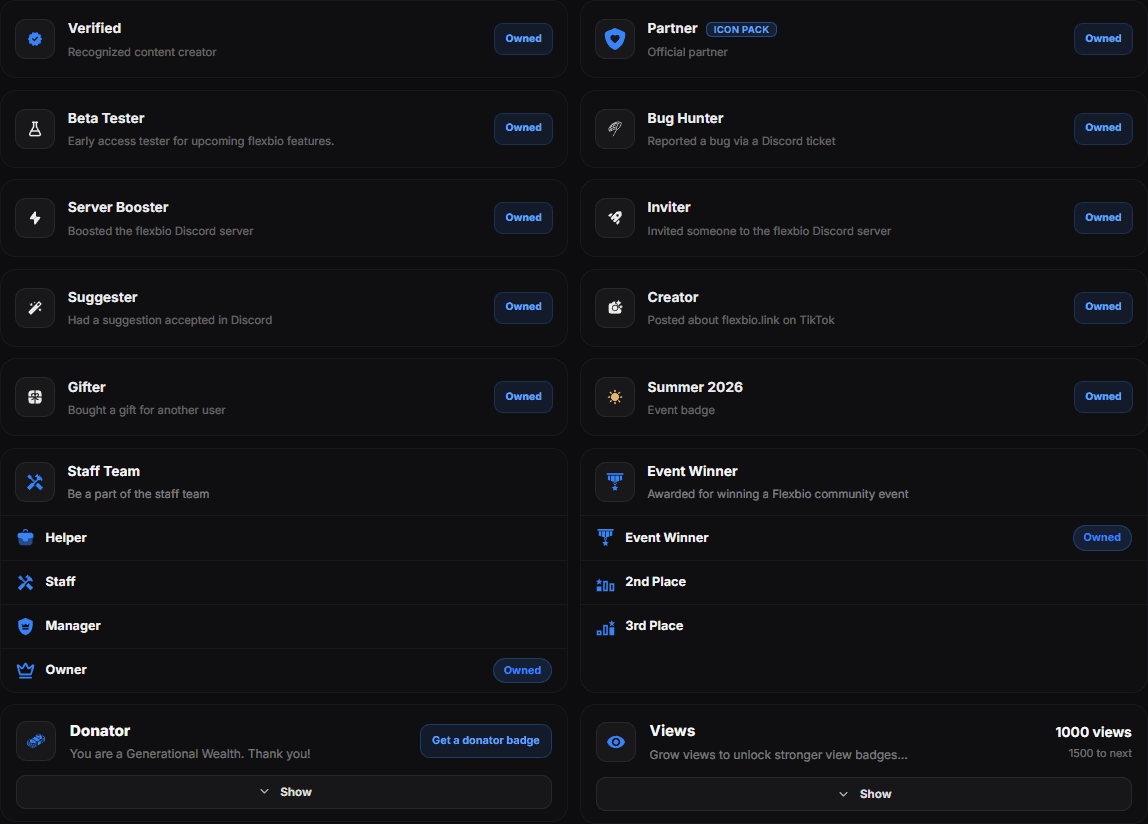Click the Views eye icon
The image size is (1148, 824).
pyautogui.click(x=616, y=742)
